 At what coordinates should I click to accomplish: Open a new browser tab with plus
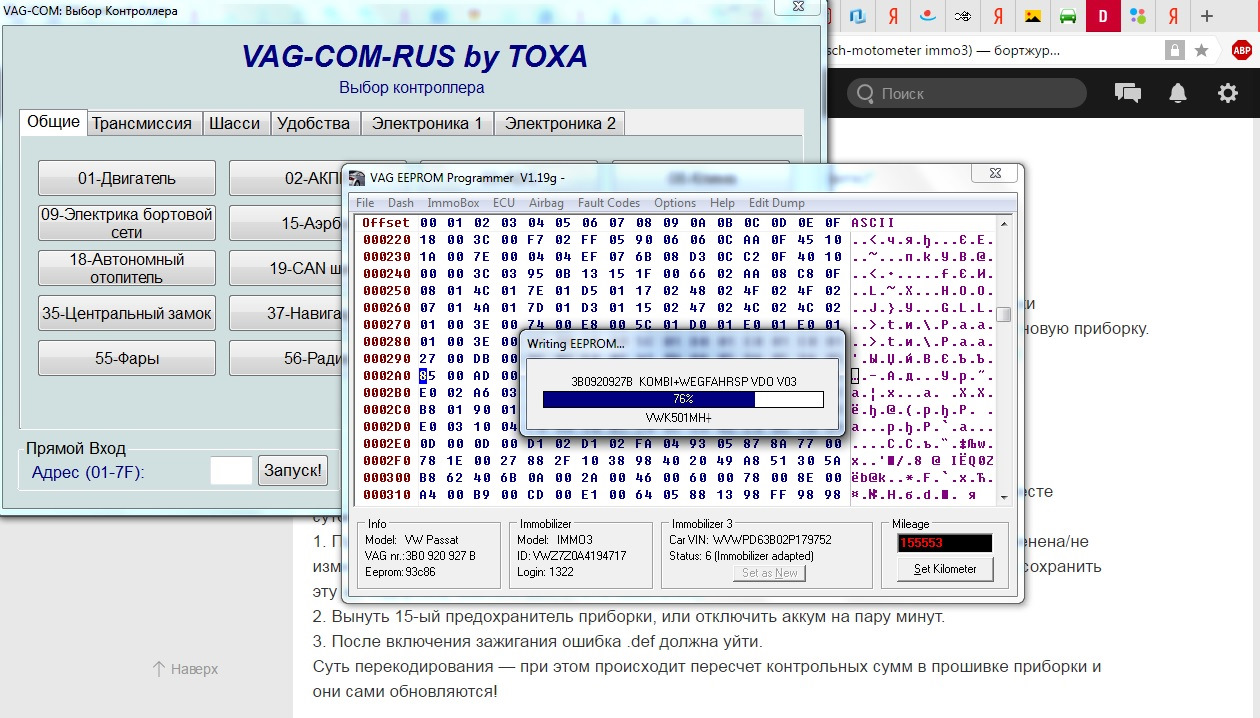[1207, 16]
